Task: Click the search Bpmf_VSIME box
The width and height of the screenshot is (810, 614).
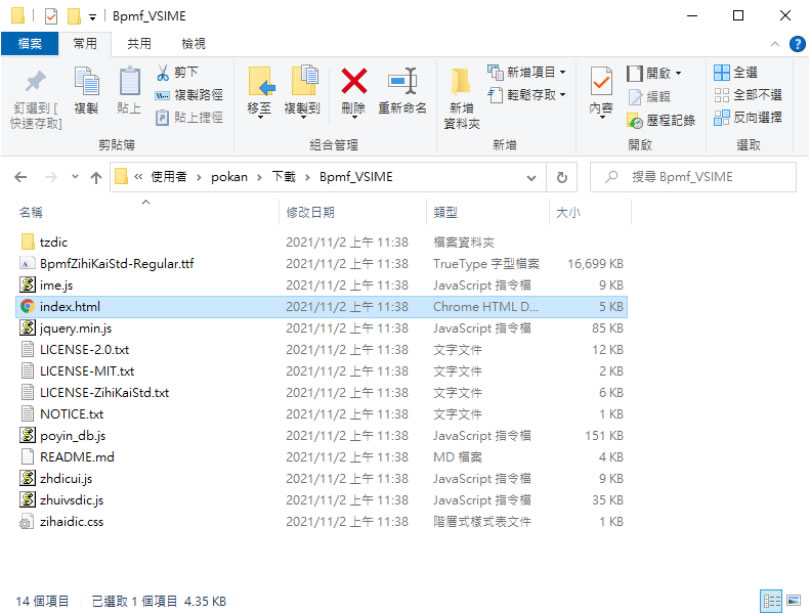Action: pyautogui.click(x=693, y=177)
